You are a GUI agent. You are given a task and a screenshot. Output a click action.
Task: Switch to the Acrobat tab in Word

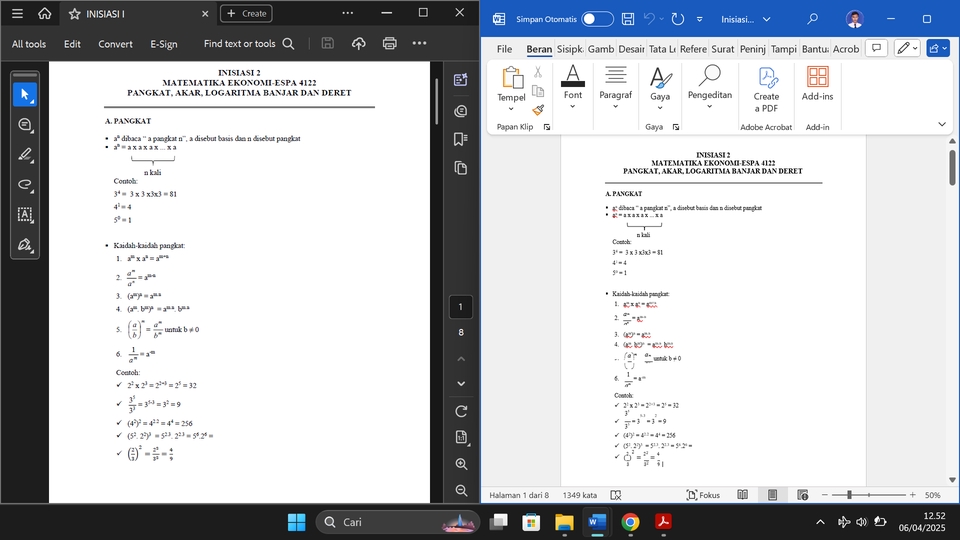point(846,49)
